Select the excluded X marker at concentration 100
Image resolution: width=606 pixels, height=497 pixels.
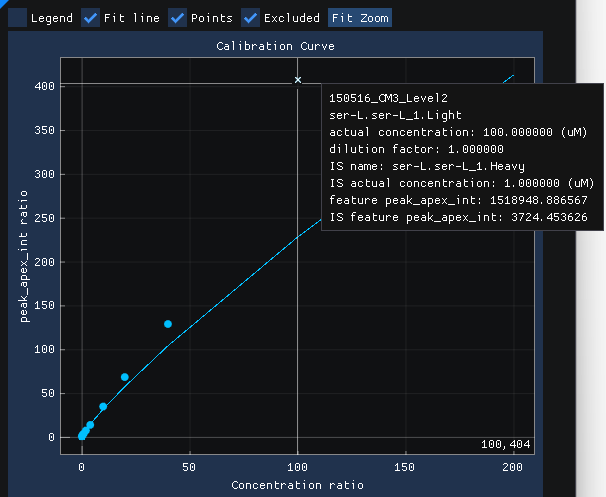[x=298, y=80]
